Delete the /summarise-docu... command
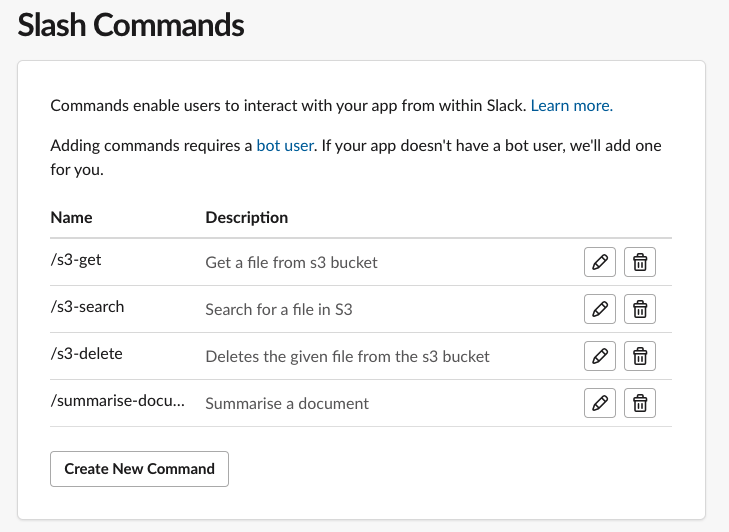729x532 pixels. click(640, 403)
